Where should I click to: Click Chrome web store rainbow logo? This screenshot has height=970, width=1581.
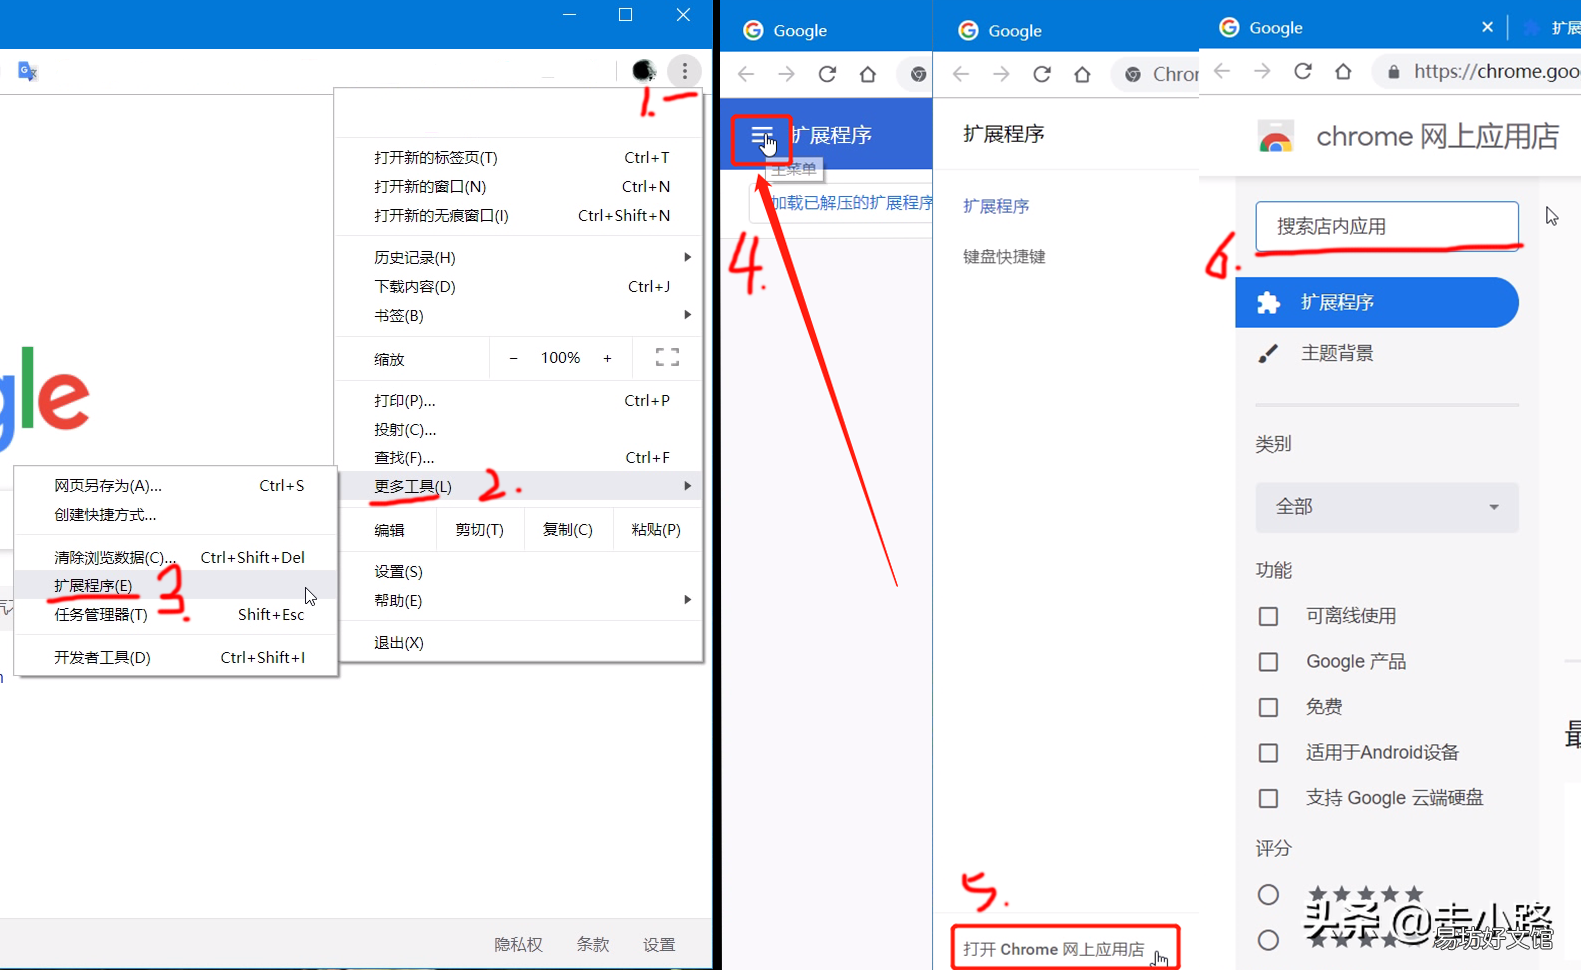point(1276,137)
